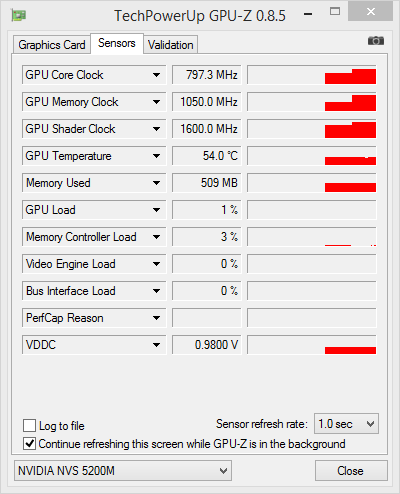Uncheck Continue refreshing in background option
This screenshot has height=494, width=400.
30,444
